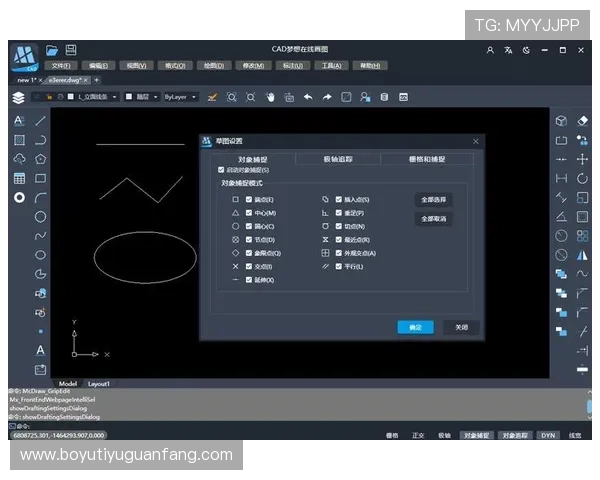Select the Rotate tool
The width and height of the screenshot is (600, 480).
coord(582,178)
